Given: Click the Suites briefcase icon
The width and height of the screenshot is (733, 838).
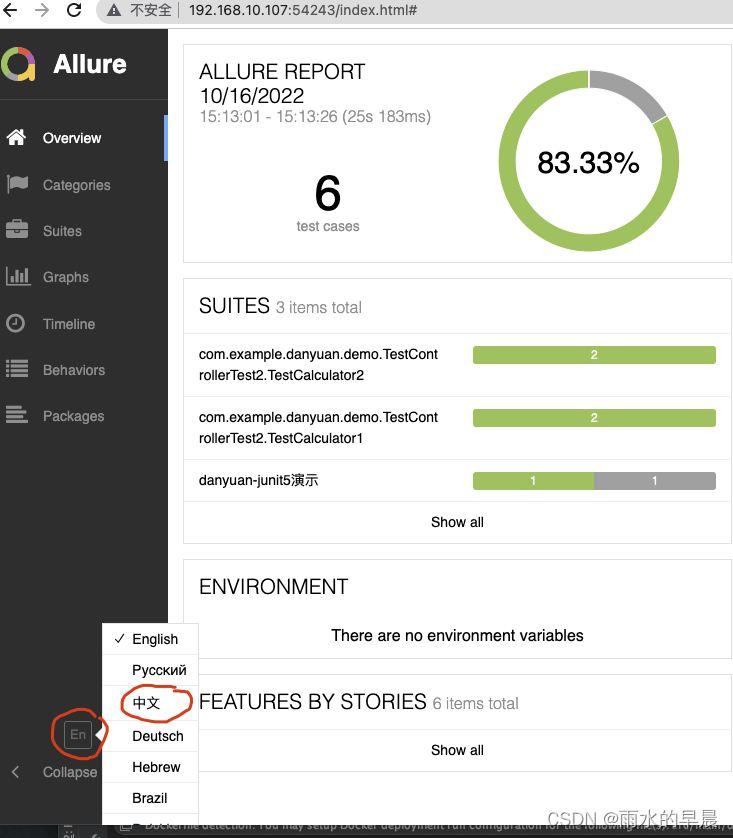Looking at the screenshot, I should tap(17, 229).
